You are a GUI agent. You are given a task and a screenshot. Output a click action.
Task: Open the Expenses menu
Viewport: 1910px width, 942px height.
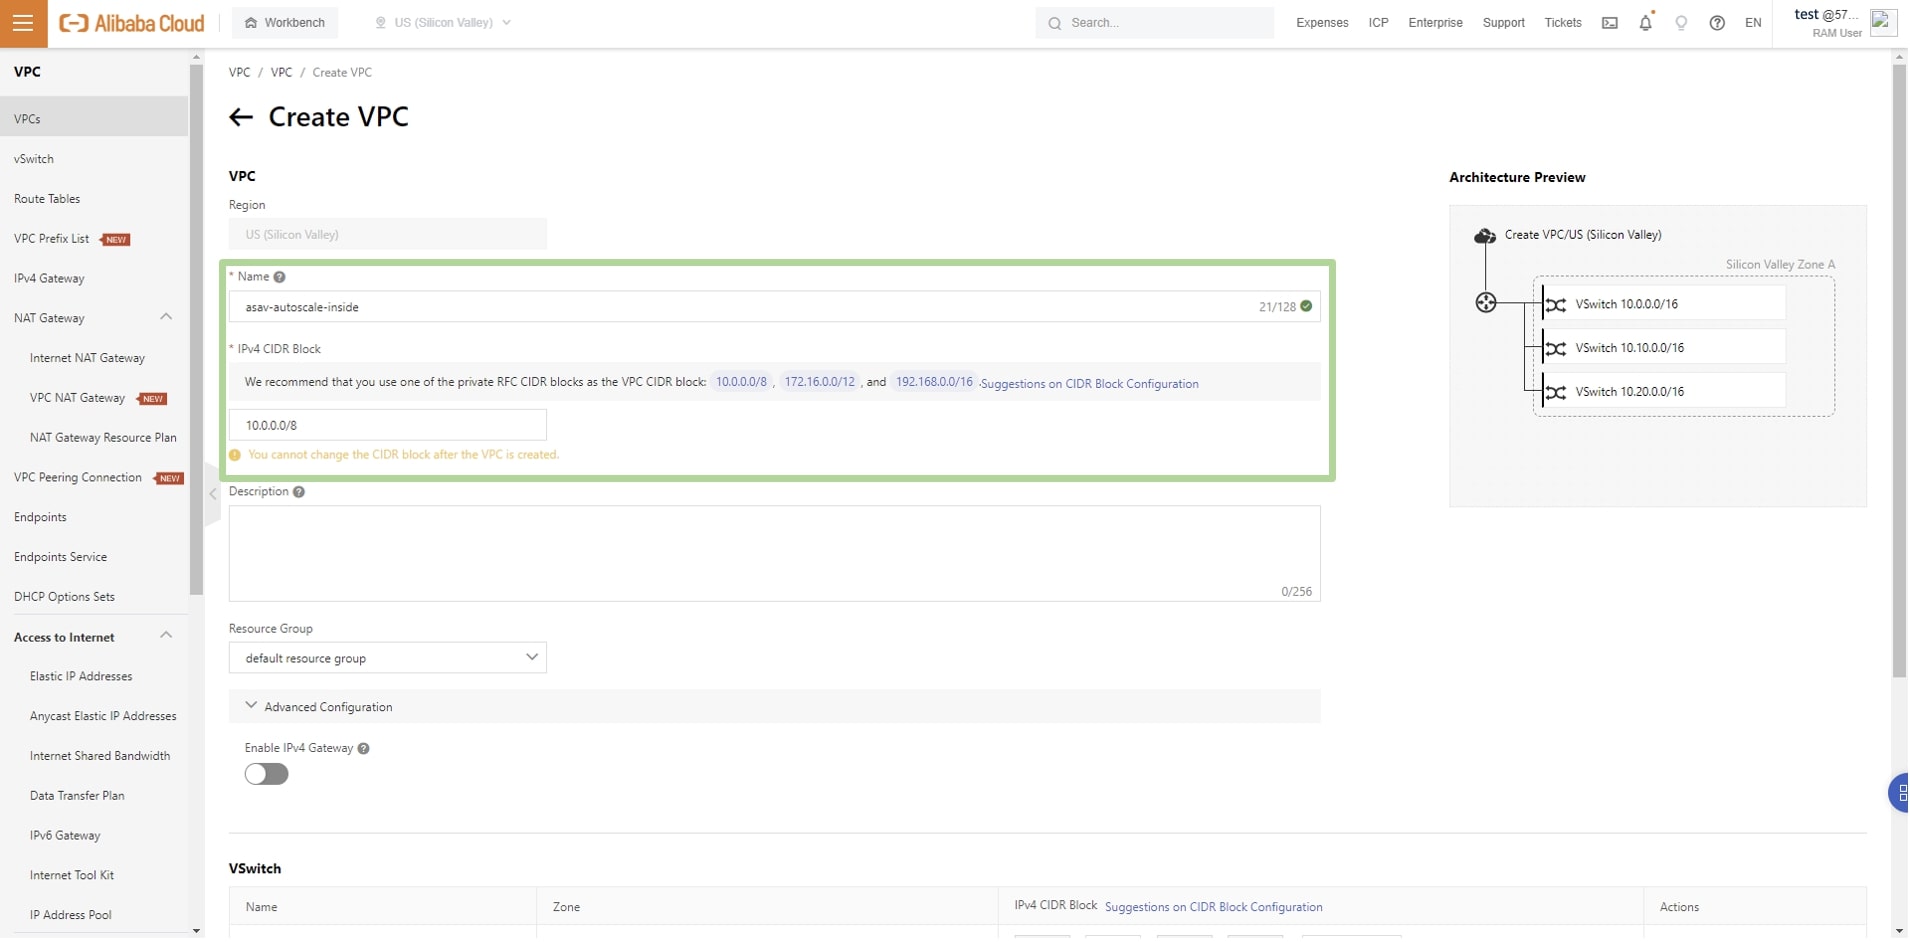1322,22
